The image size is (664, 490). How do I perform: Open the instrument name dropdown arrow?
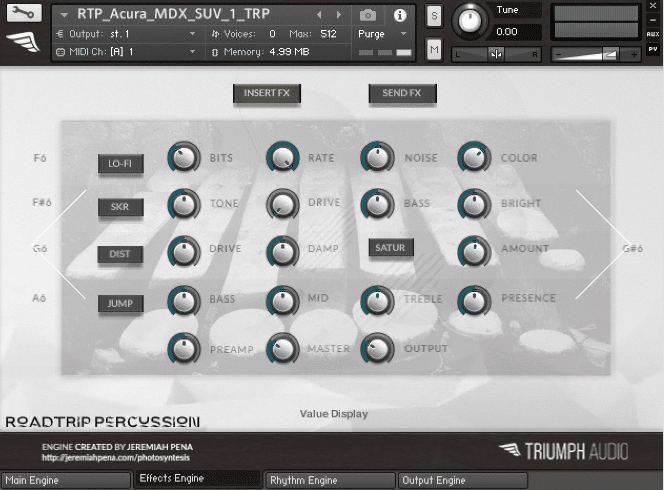(x=64, y=15)
